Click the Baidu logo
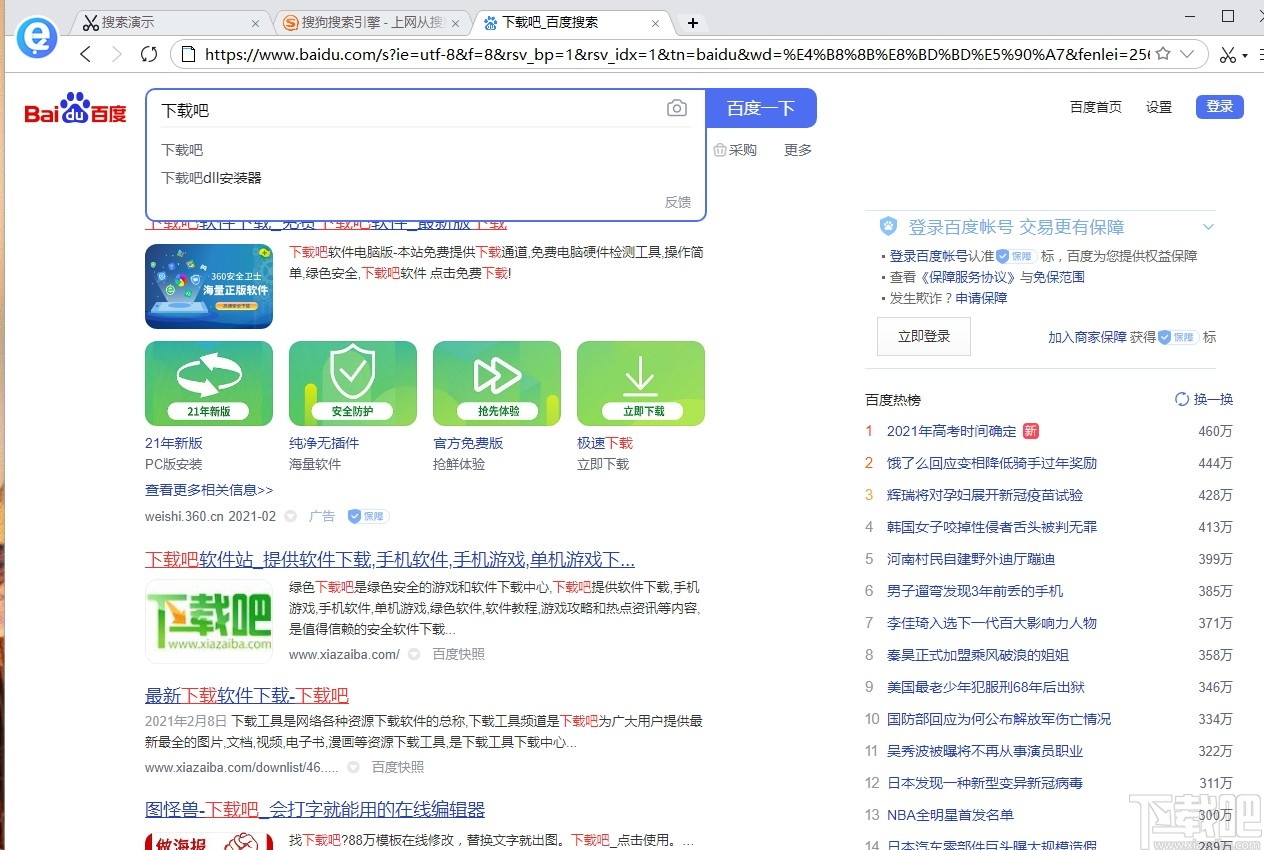This screenshot has height=850, width=1264. pos(73,110)
